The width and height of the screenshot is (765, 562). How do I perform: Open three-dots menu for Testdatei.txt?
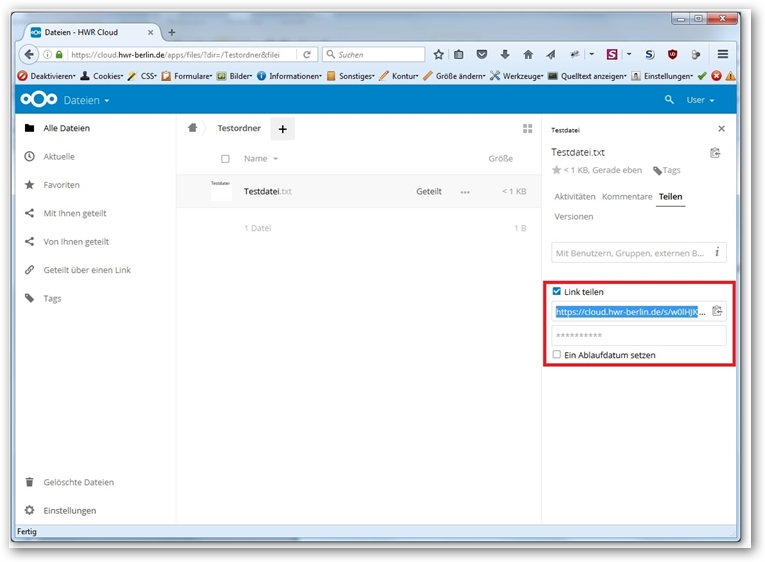(465, 192)
